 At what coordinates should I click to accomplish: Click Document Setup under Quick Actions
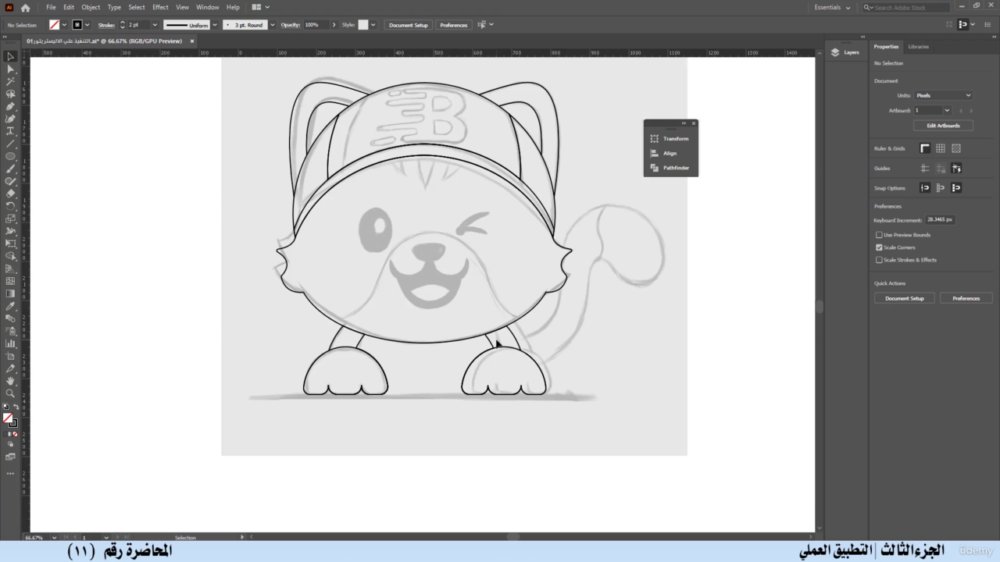tap(904, 299)
